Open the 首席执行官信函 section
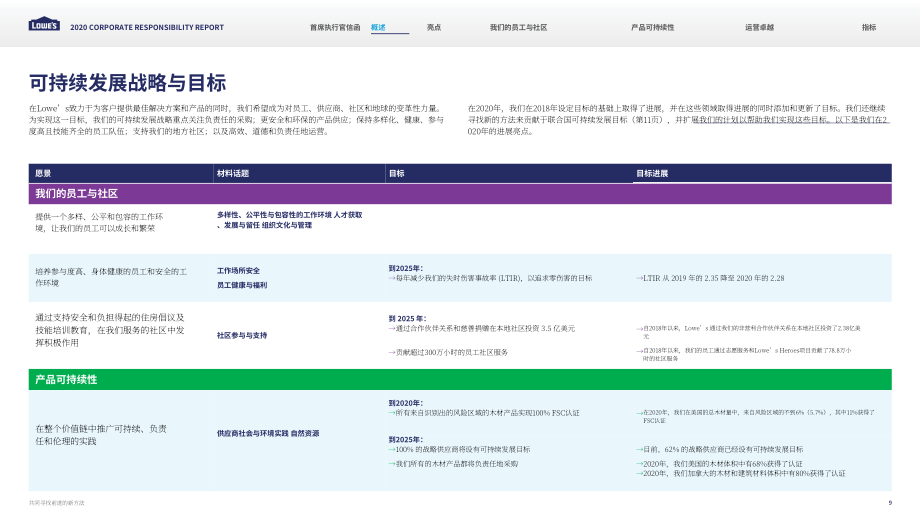 pos(335,28)
